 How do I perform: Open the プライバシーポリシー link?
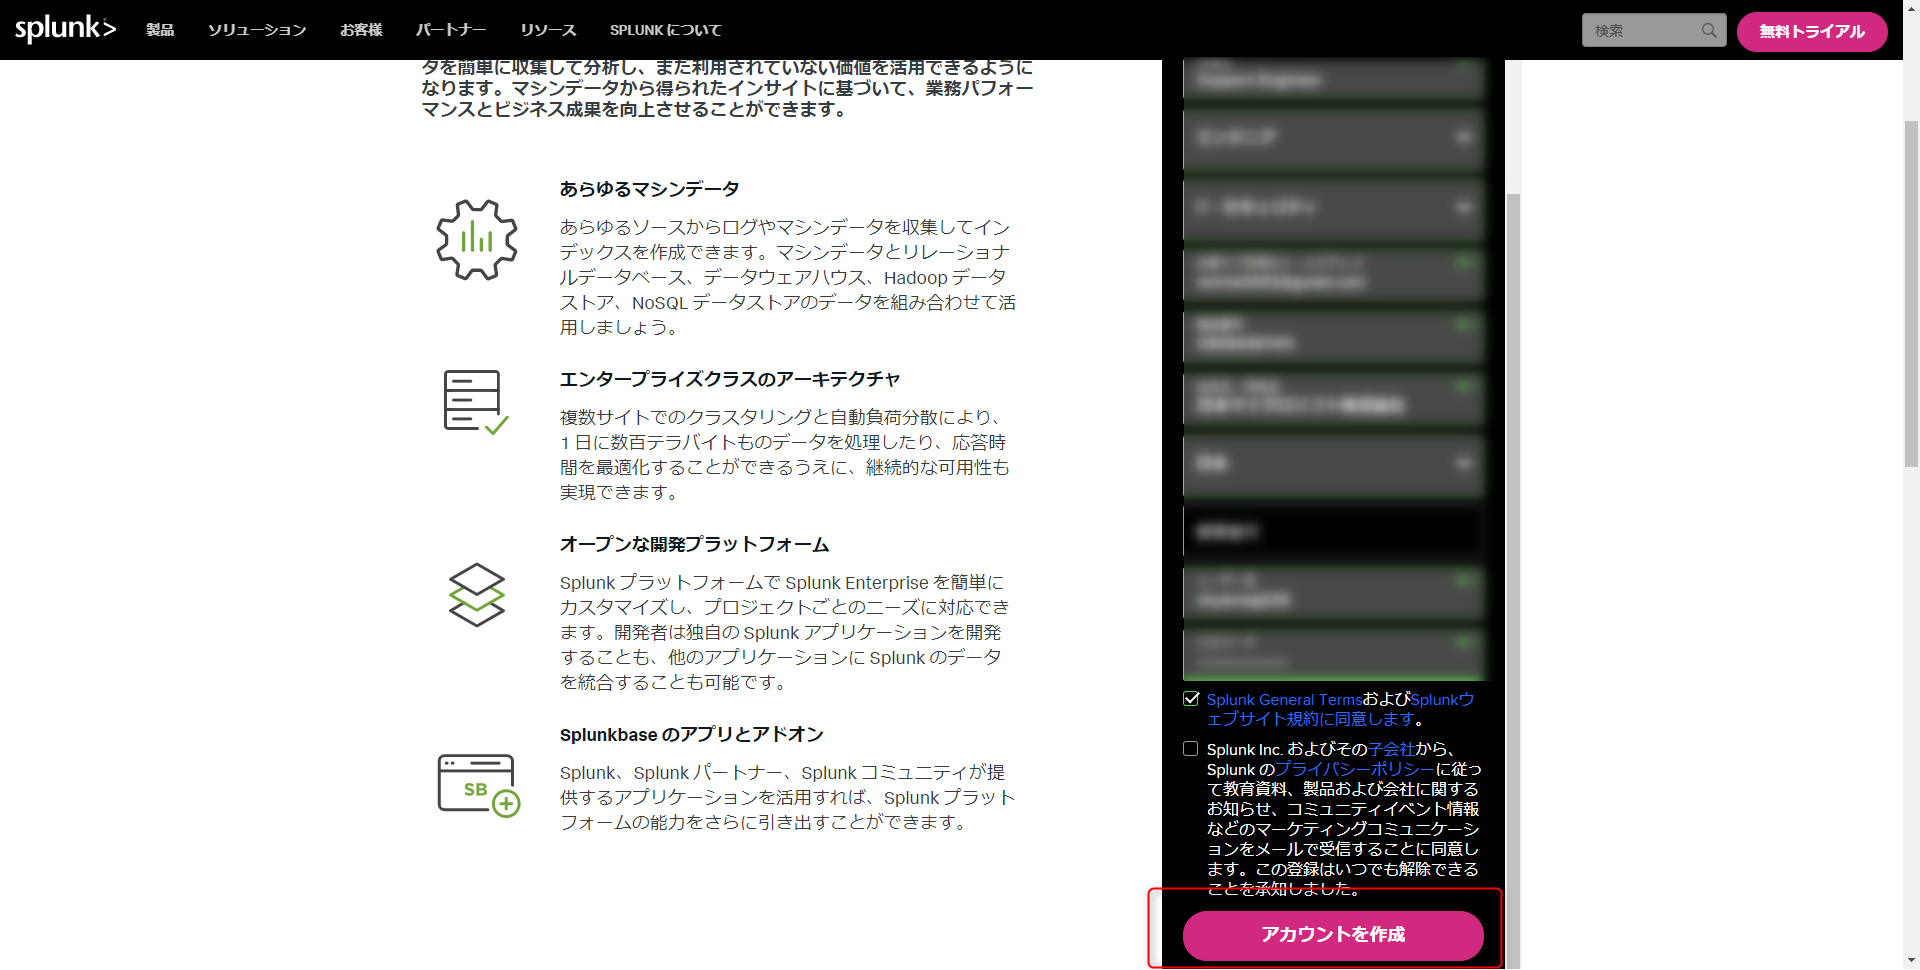tap(1355, 769)
